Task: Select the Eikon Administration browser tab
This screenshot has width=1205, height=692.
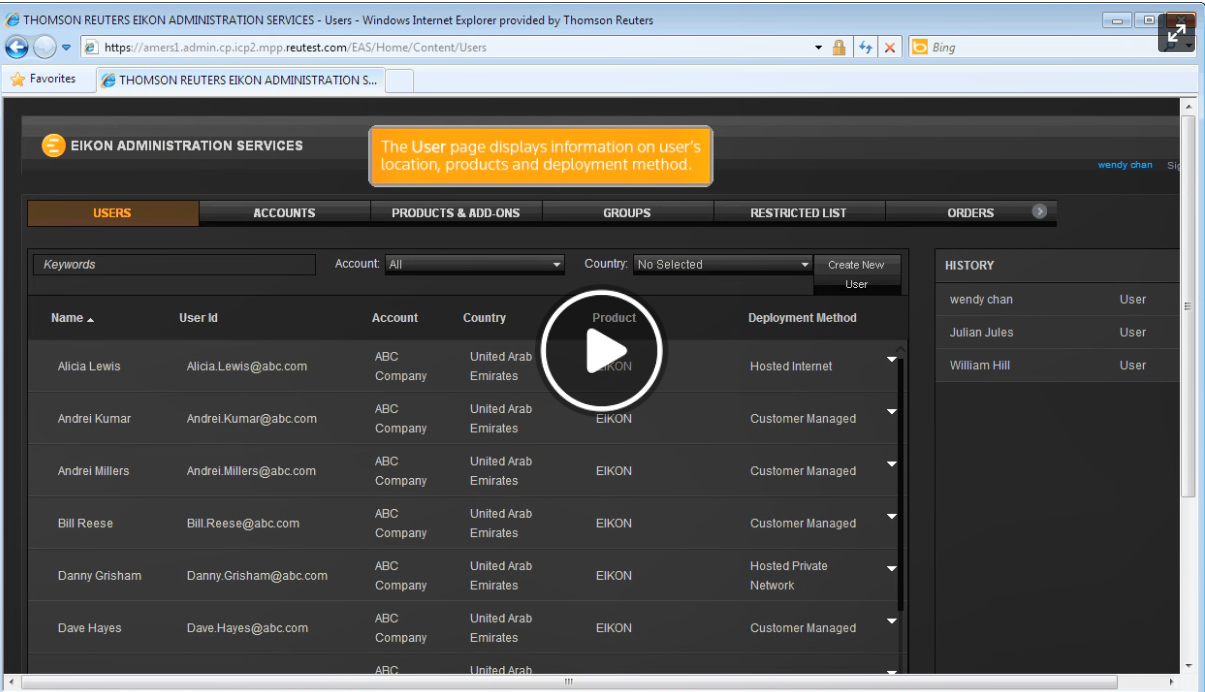Action: point(240,80)
